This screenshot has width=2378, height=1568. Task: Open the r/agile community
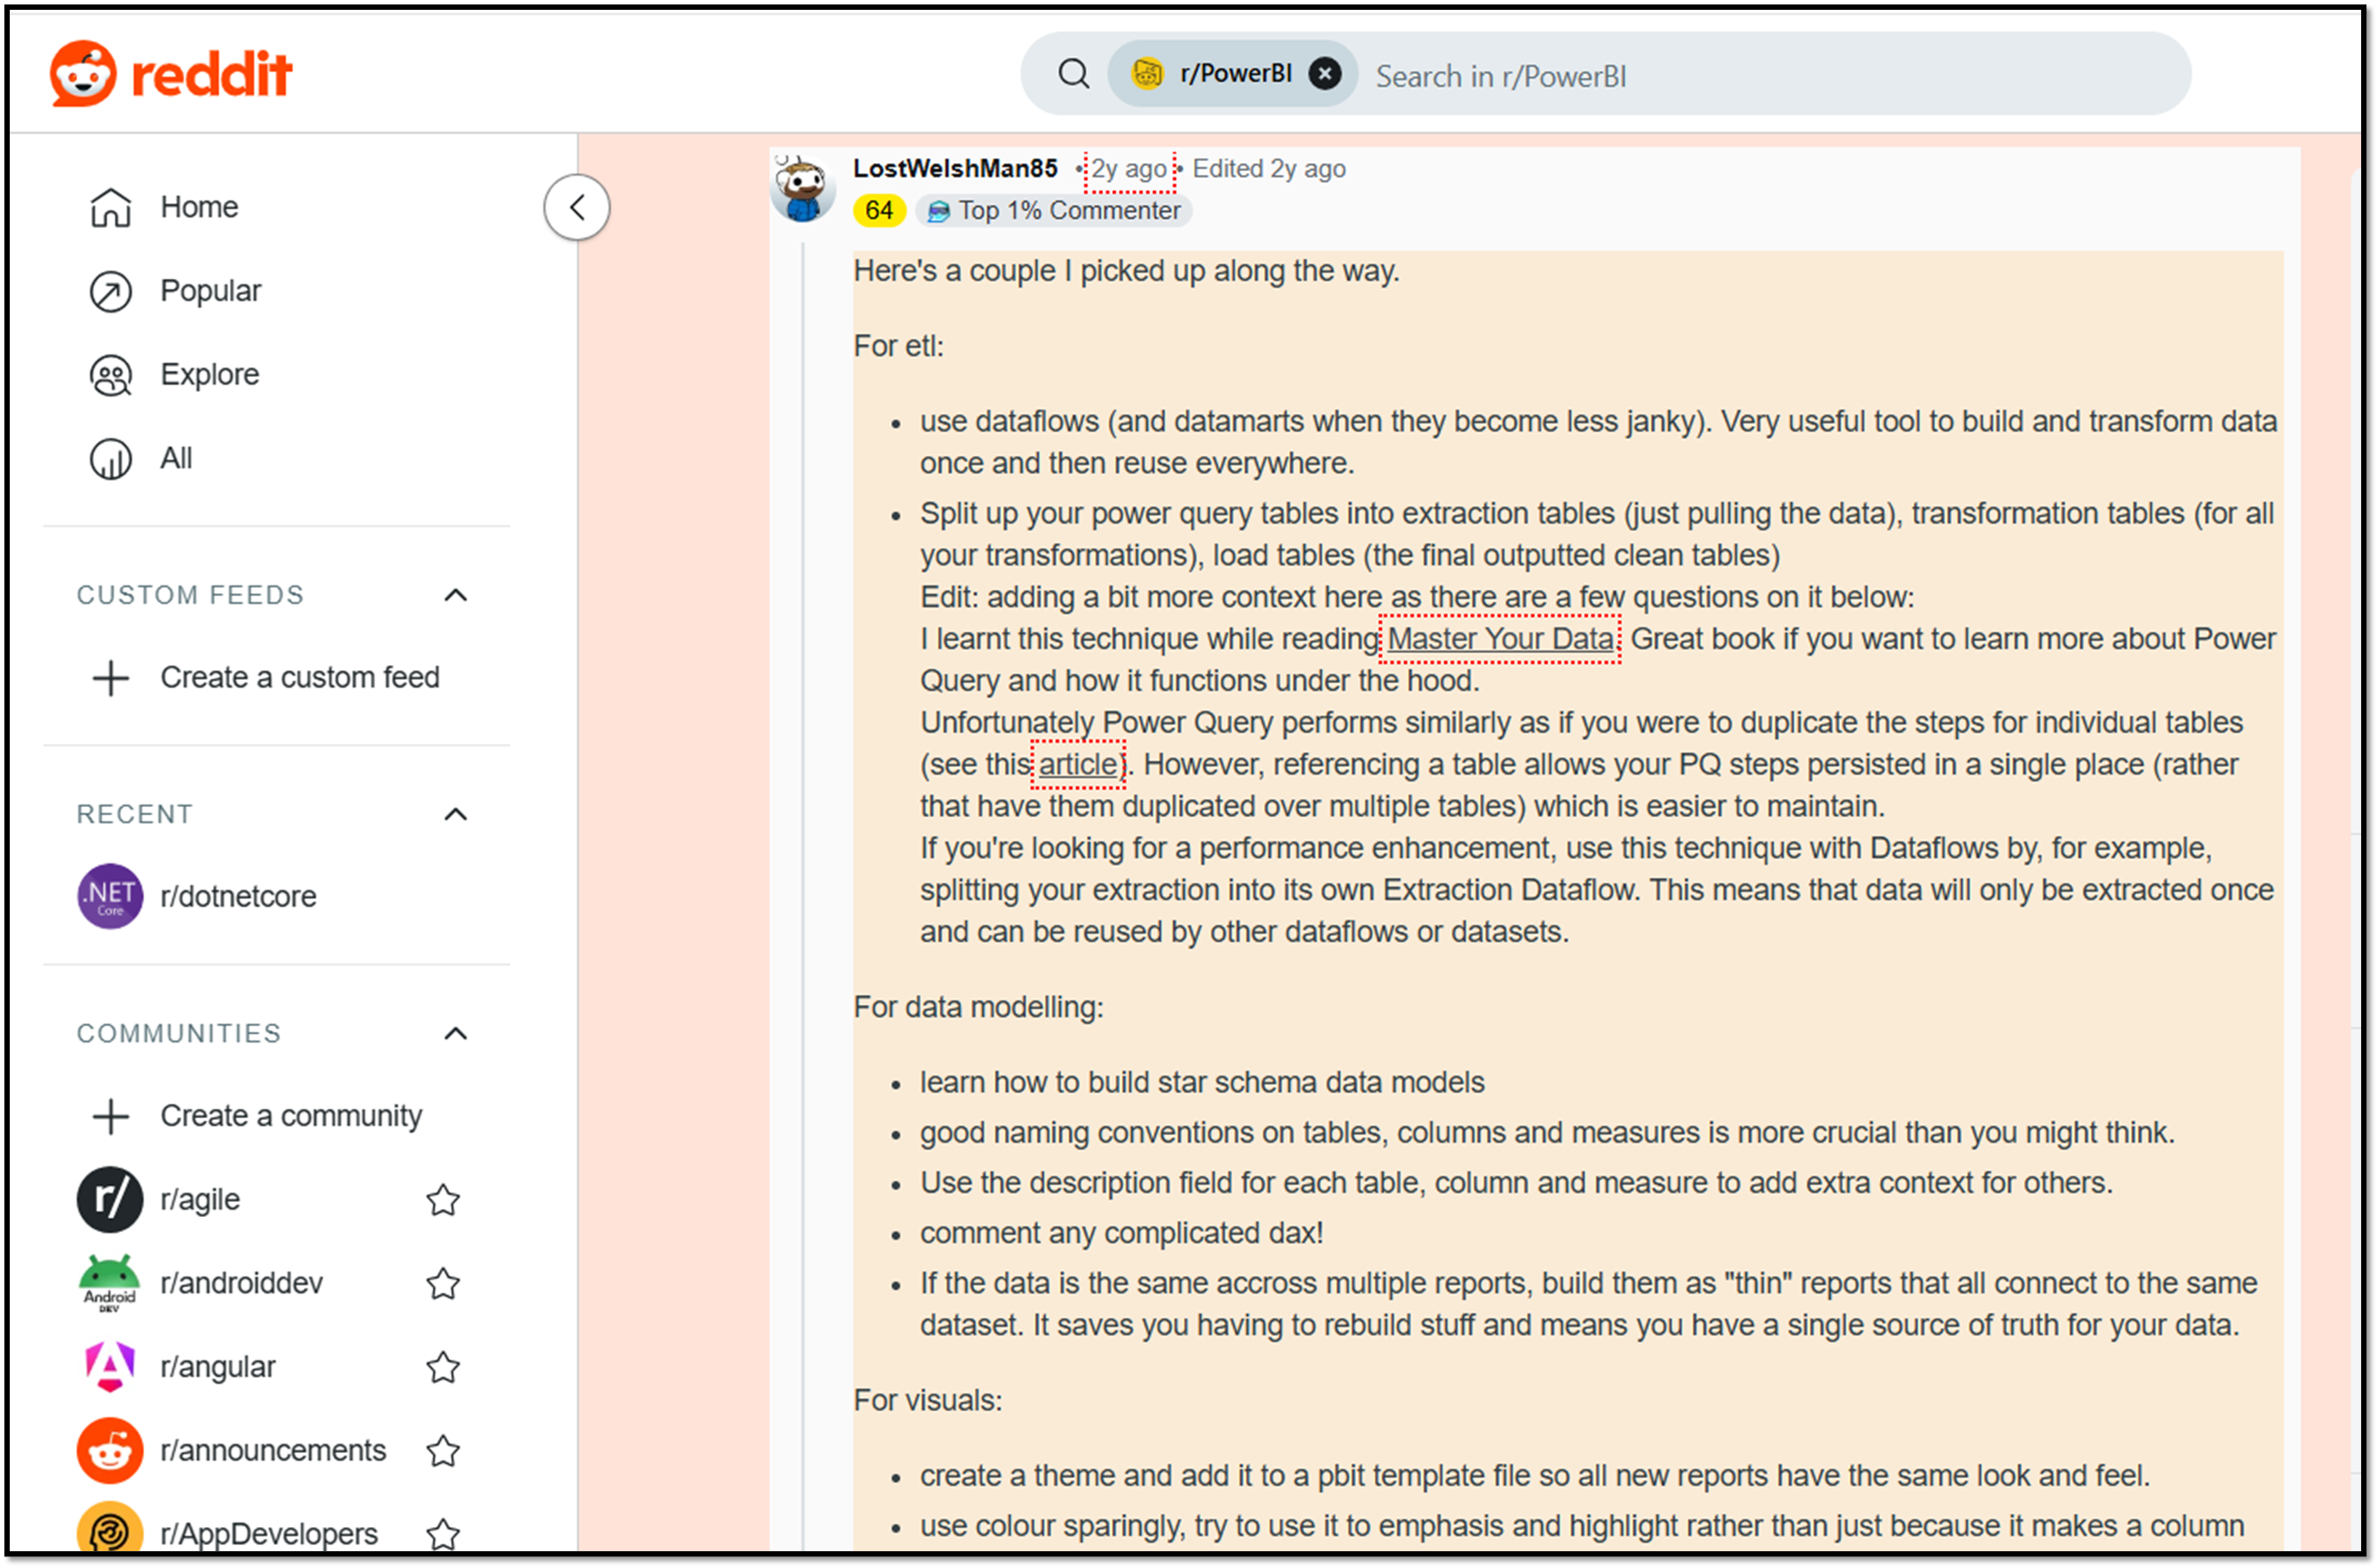200,1200
